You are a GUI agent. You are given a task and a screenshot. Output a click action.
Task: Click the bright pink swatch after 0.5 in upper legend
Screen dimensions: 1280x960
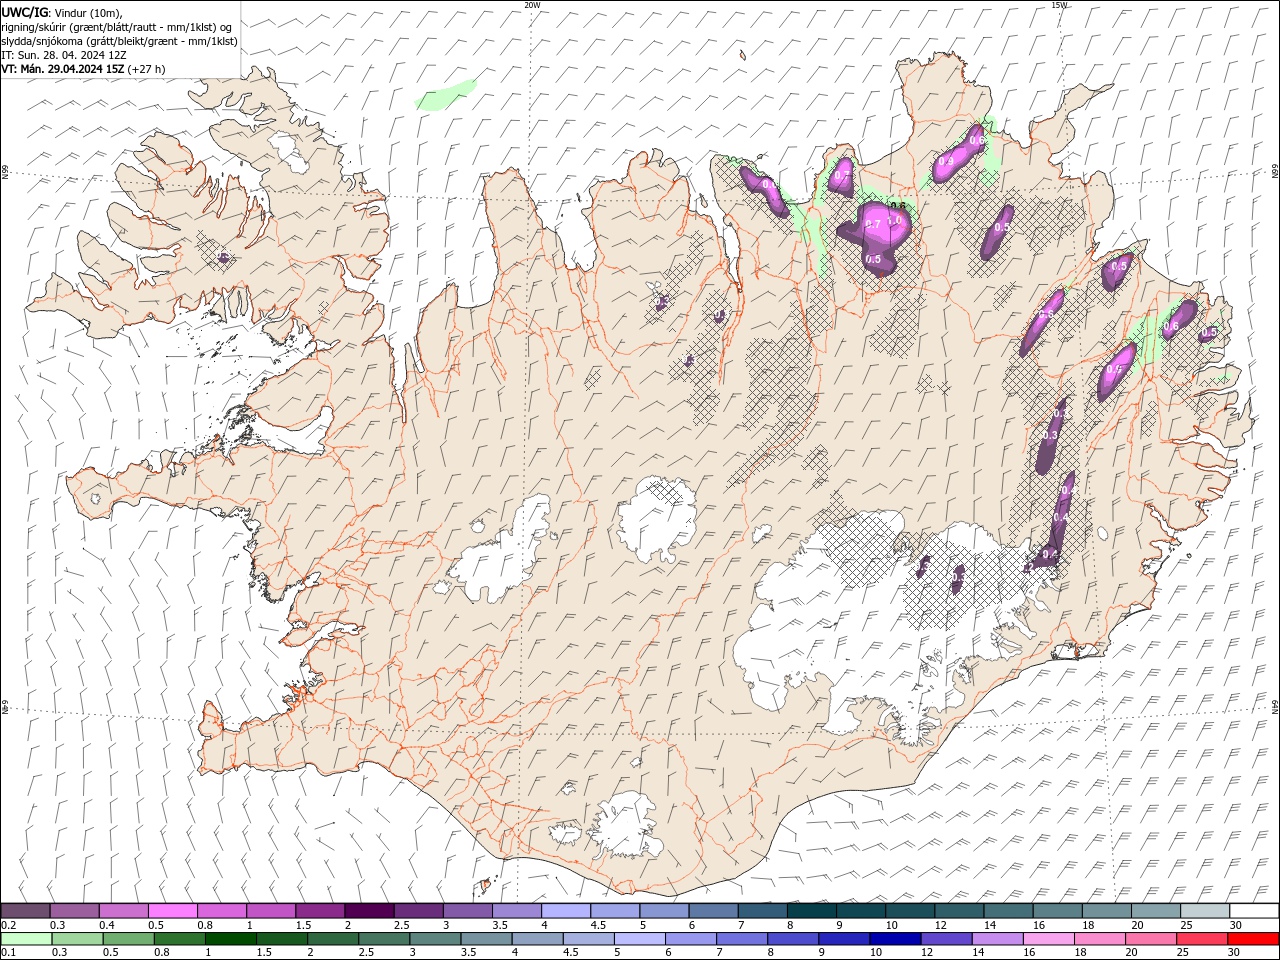click(x=172, y=911)
